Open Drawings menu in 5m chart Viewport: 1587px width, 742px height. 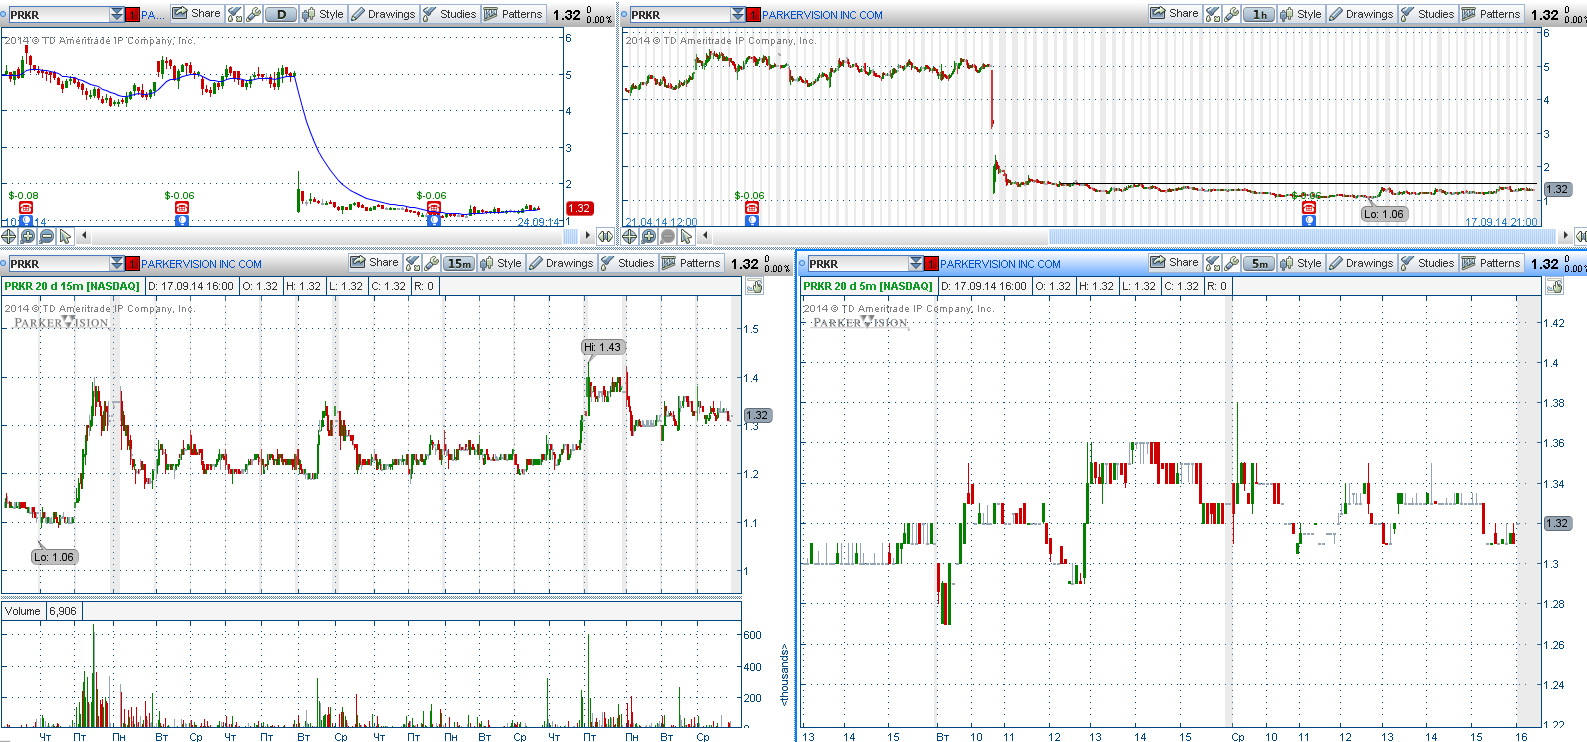[x=1361, y=263]
